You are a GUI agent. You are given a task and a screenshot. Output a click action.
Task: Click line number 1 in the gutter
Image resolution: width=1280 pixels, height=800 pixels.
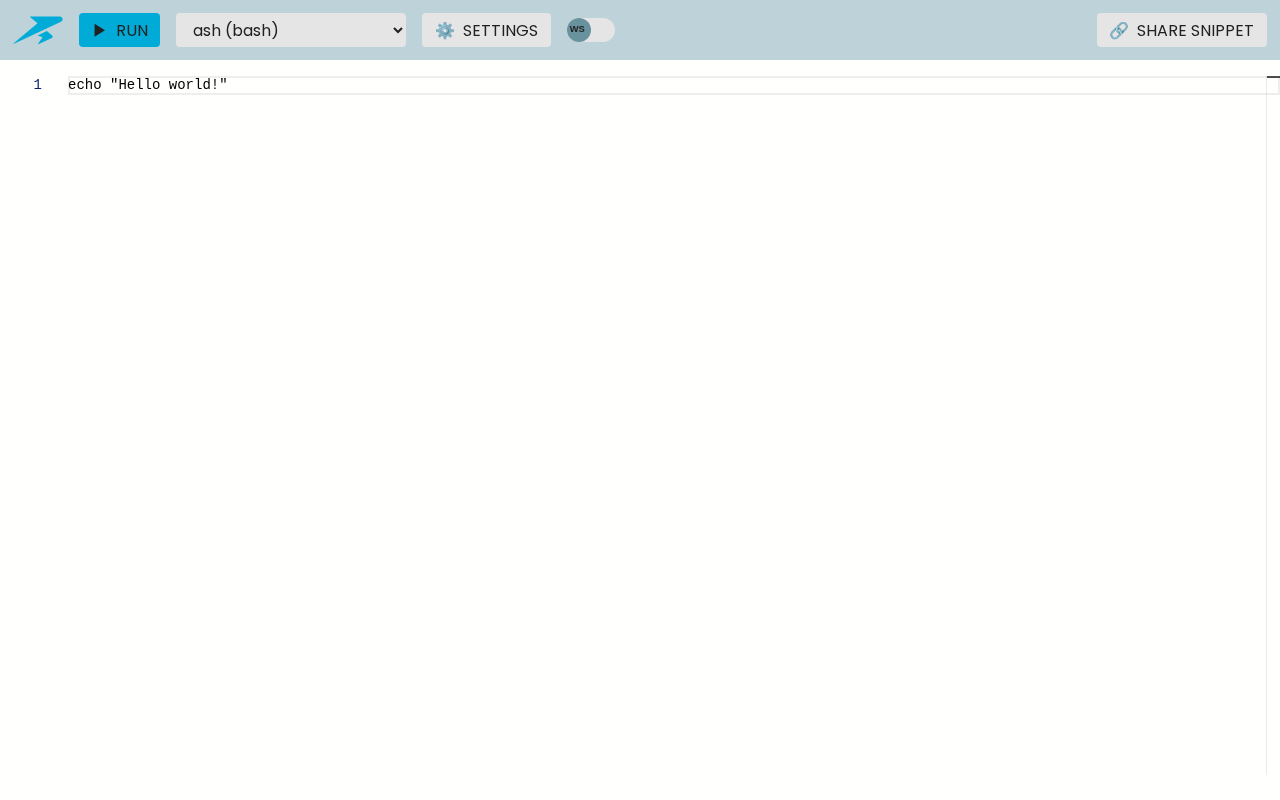[38, 85]
